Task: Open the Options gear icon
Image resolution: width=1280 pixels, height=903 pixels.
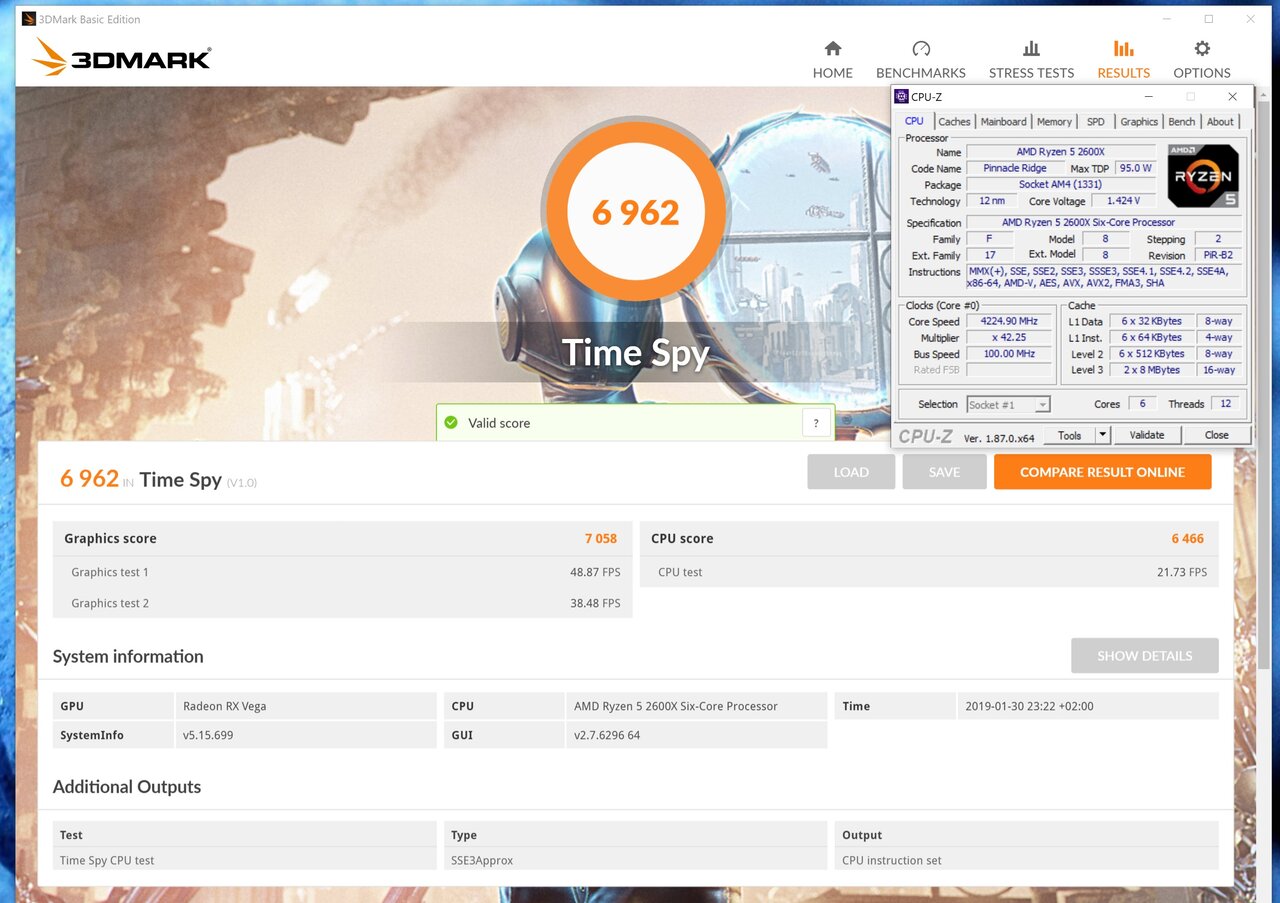Action: click(1202, 48)
